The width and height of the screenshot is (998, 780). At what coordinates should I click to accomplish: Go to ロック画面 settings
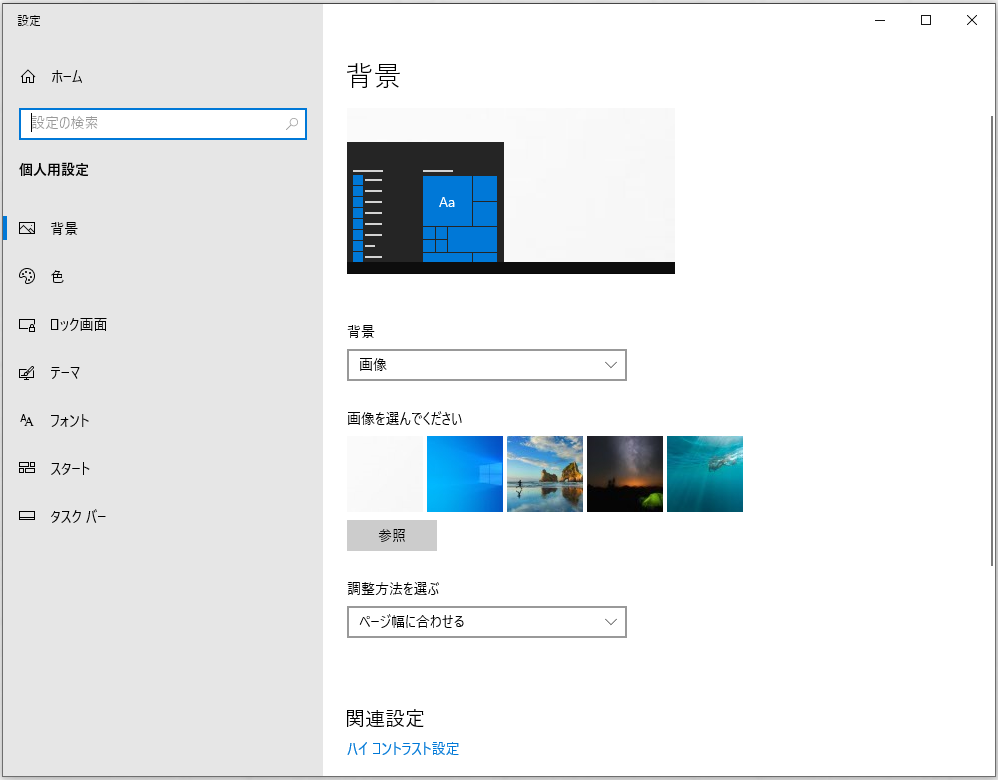point(162,325)
